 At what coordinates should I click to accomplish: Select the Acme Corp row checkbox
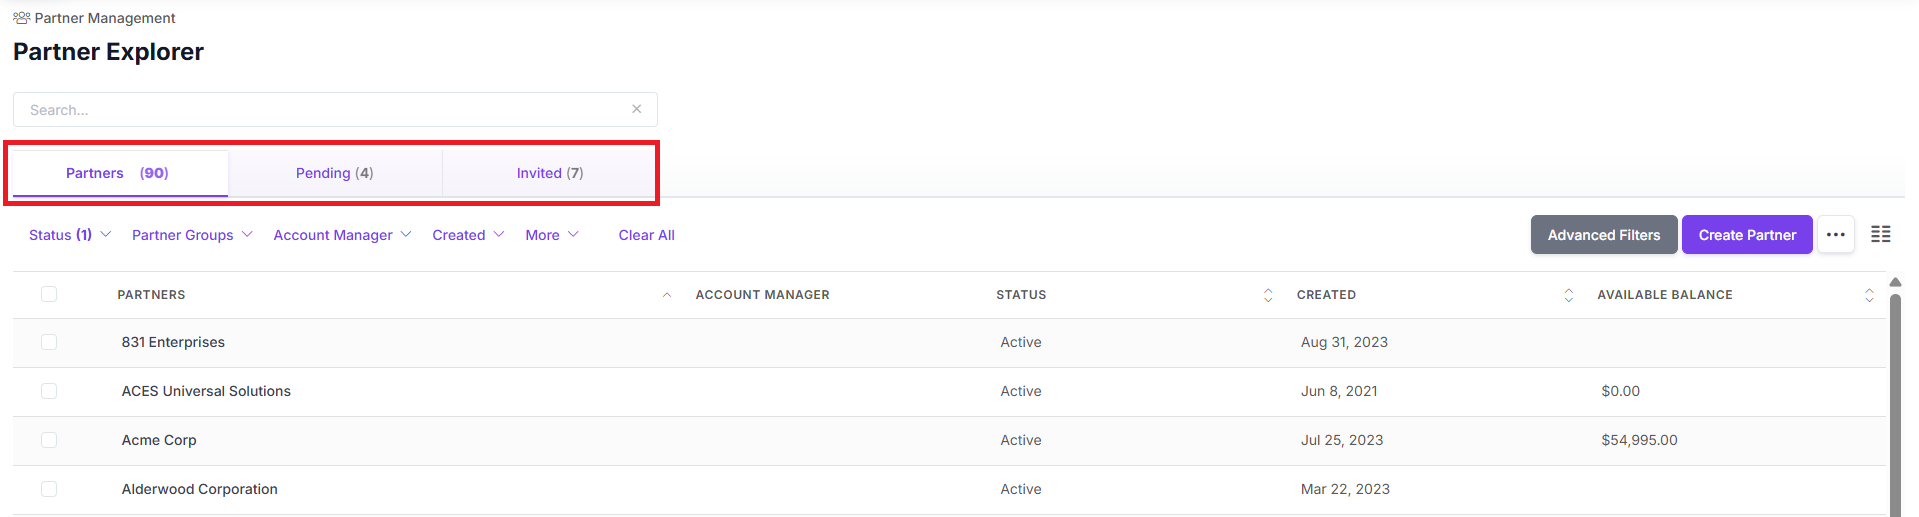[x=49, y=440]
